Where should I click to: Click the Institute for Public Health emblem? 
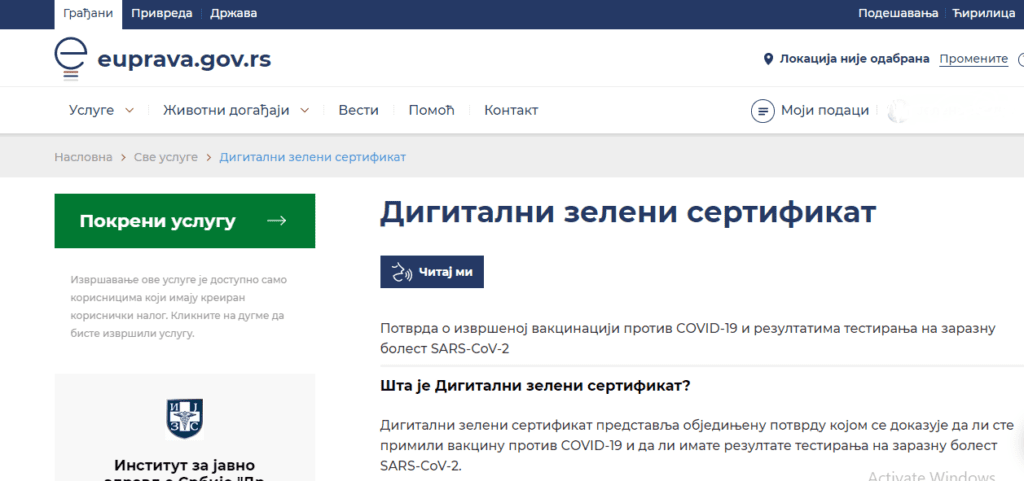click(x=185, y=418)
